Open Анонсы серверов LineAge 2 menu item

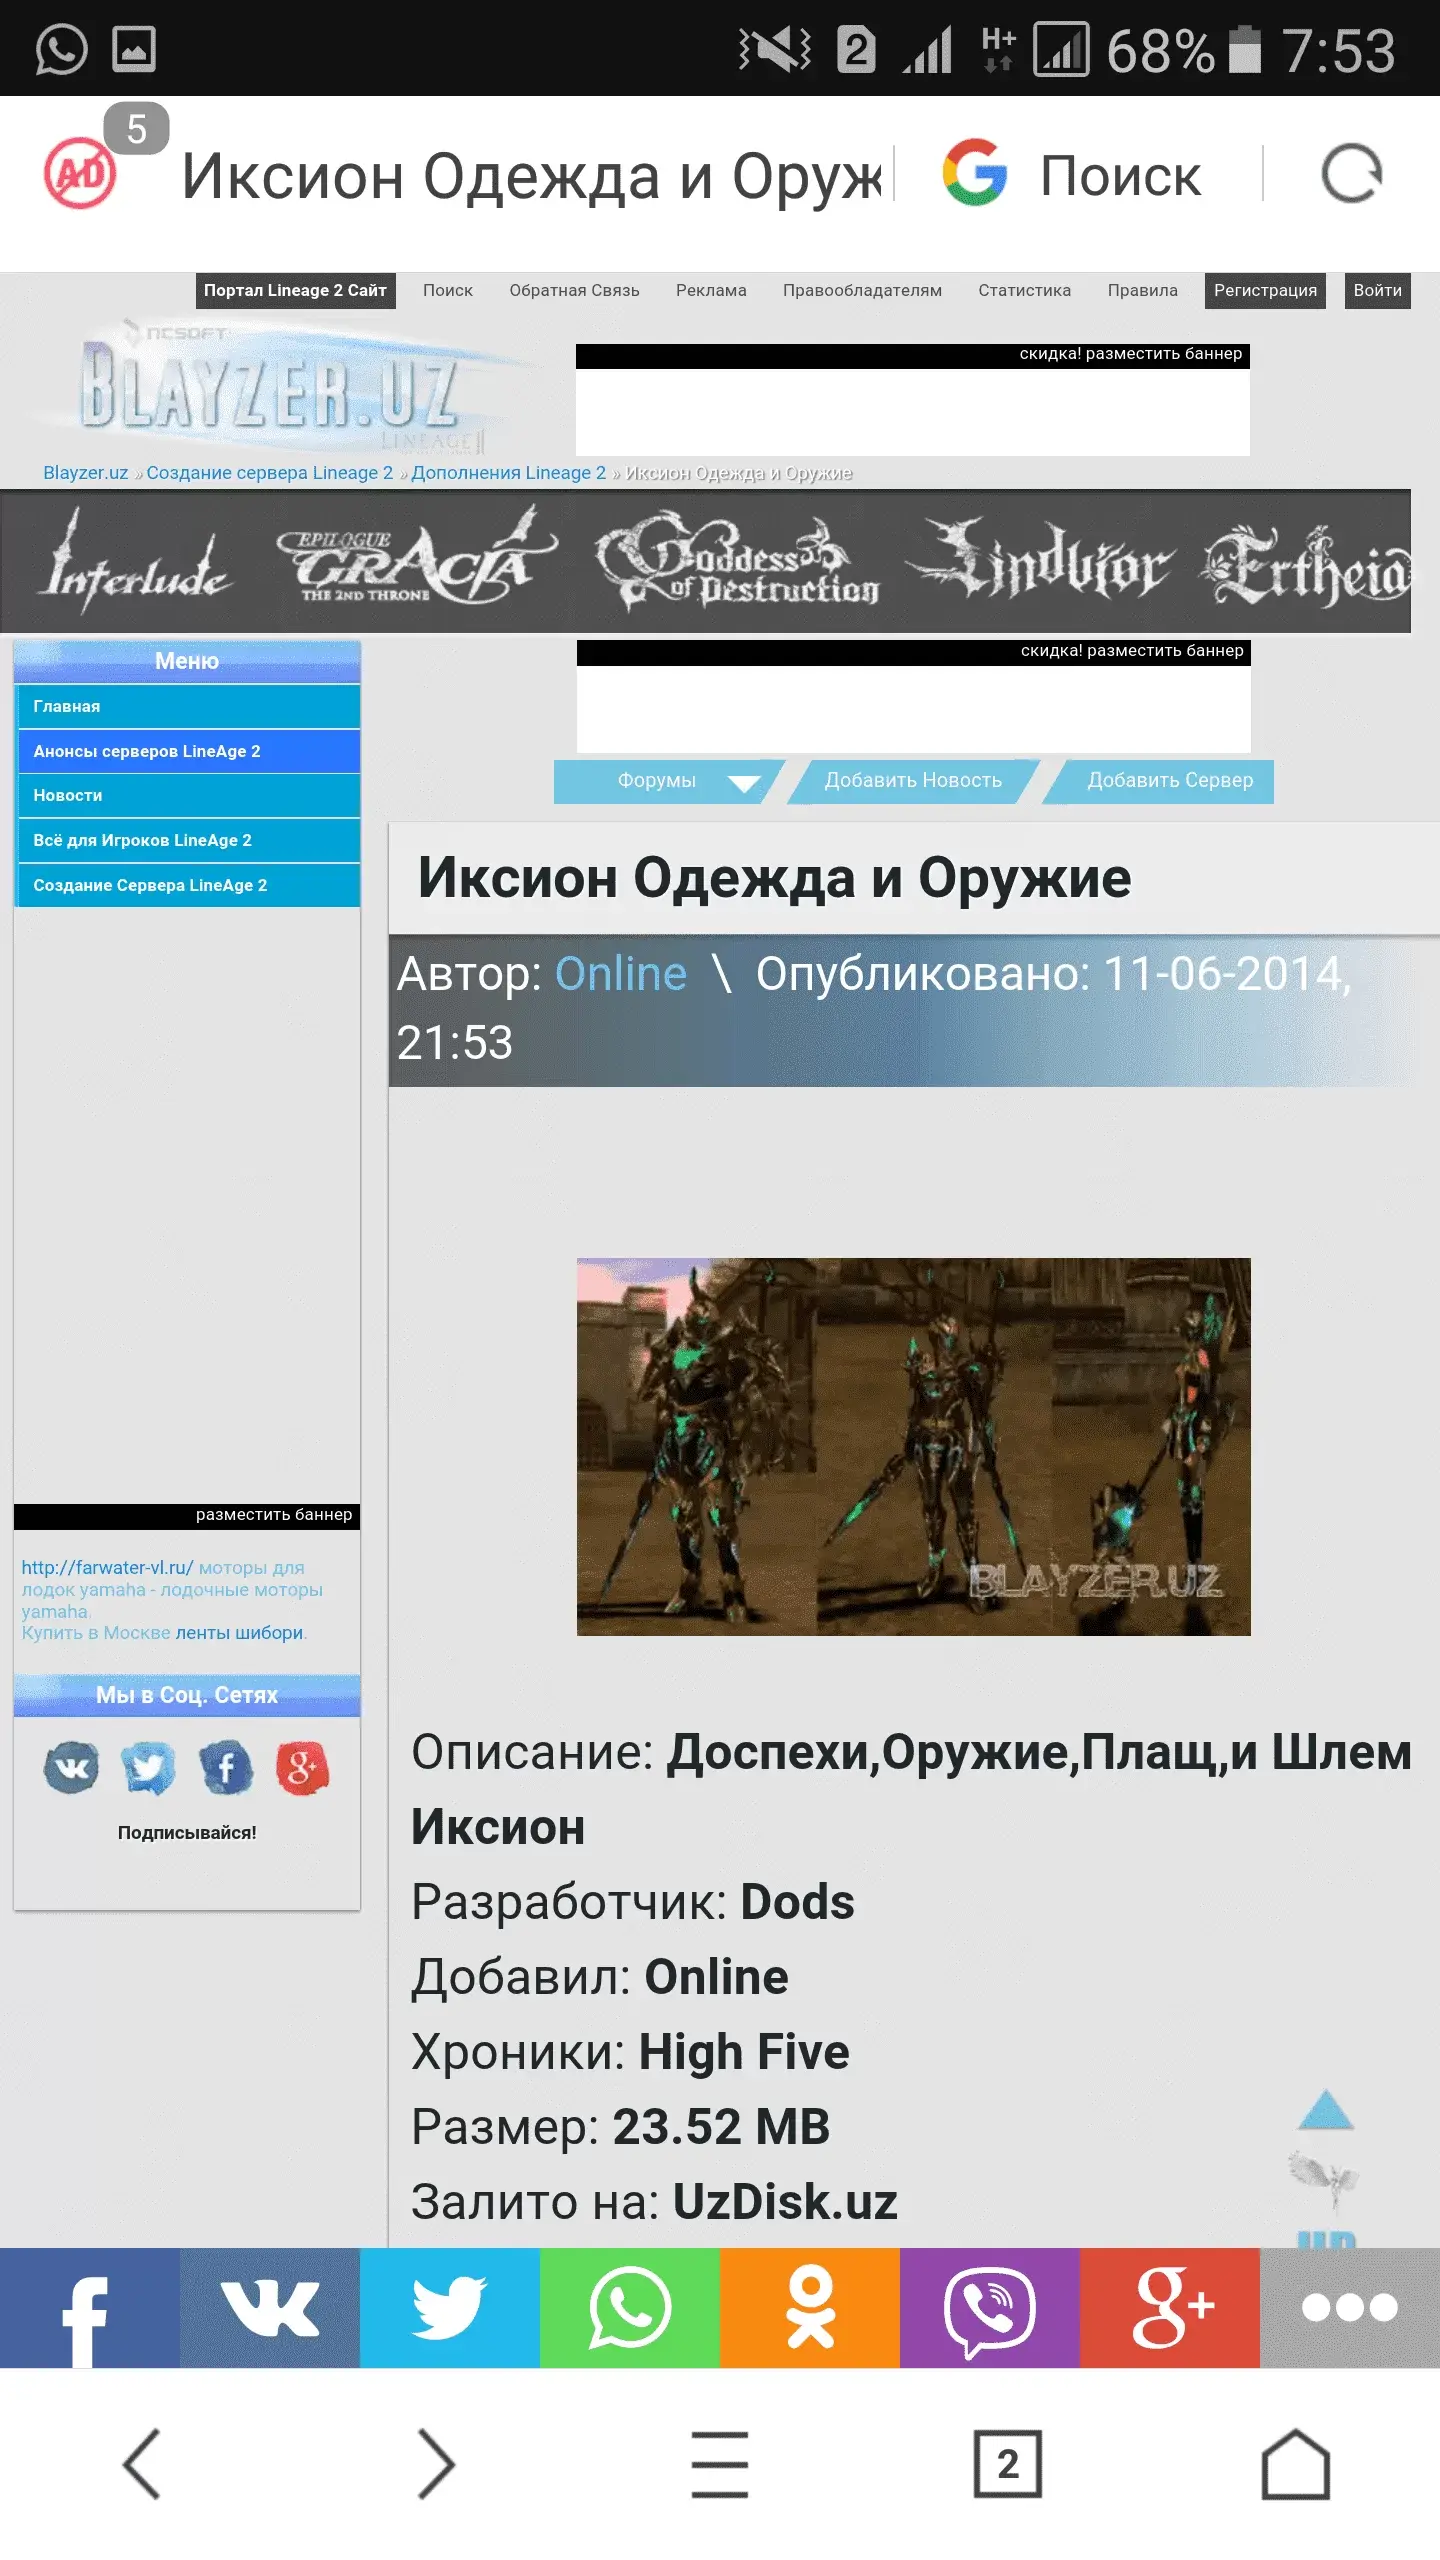pyautogui.click(x=188, y=751)
